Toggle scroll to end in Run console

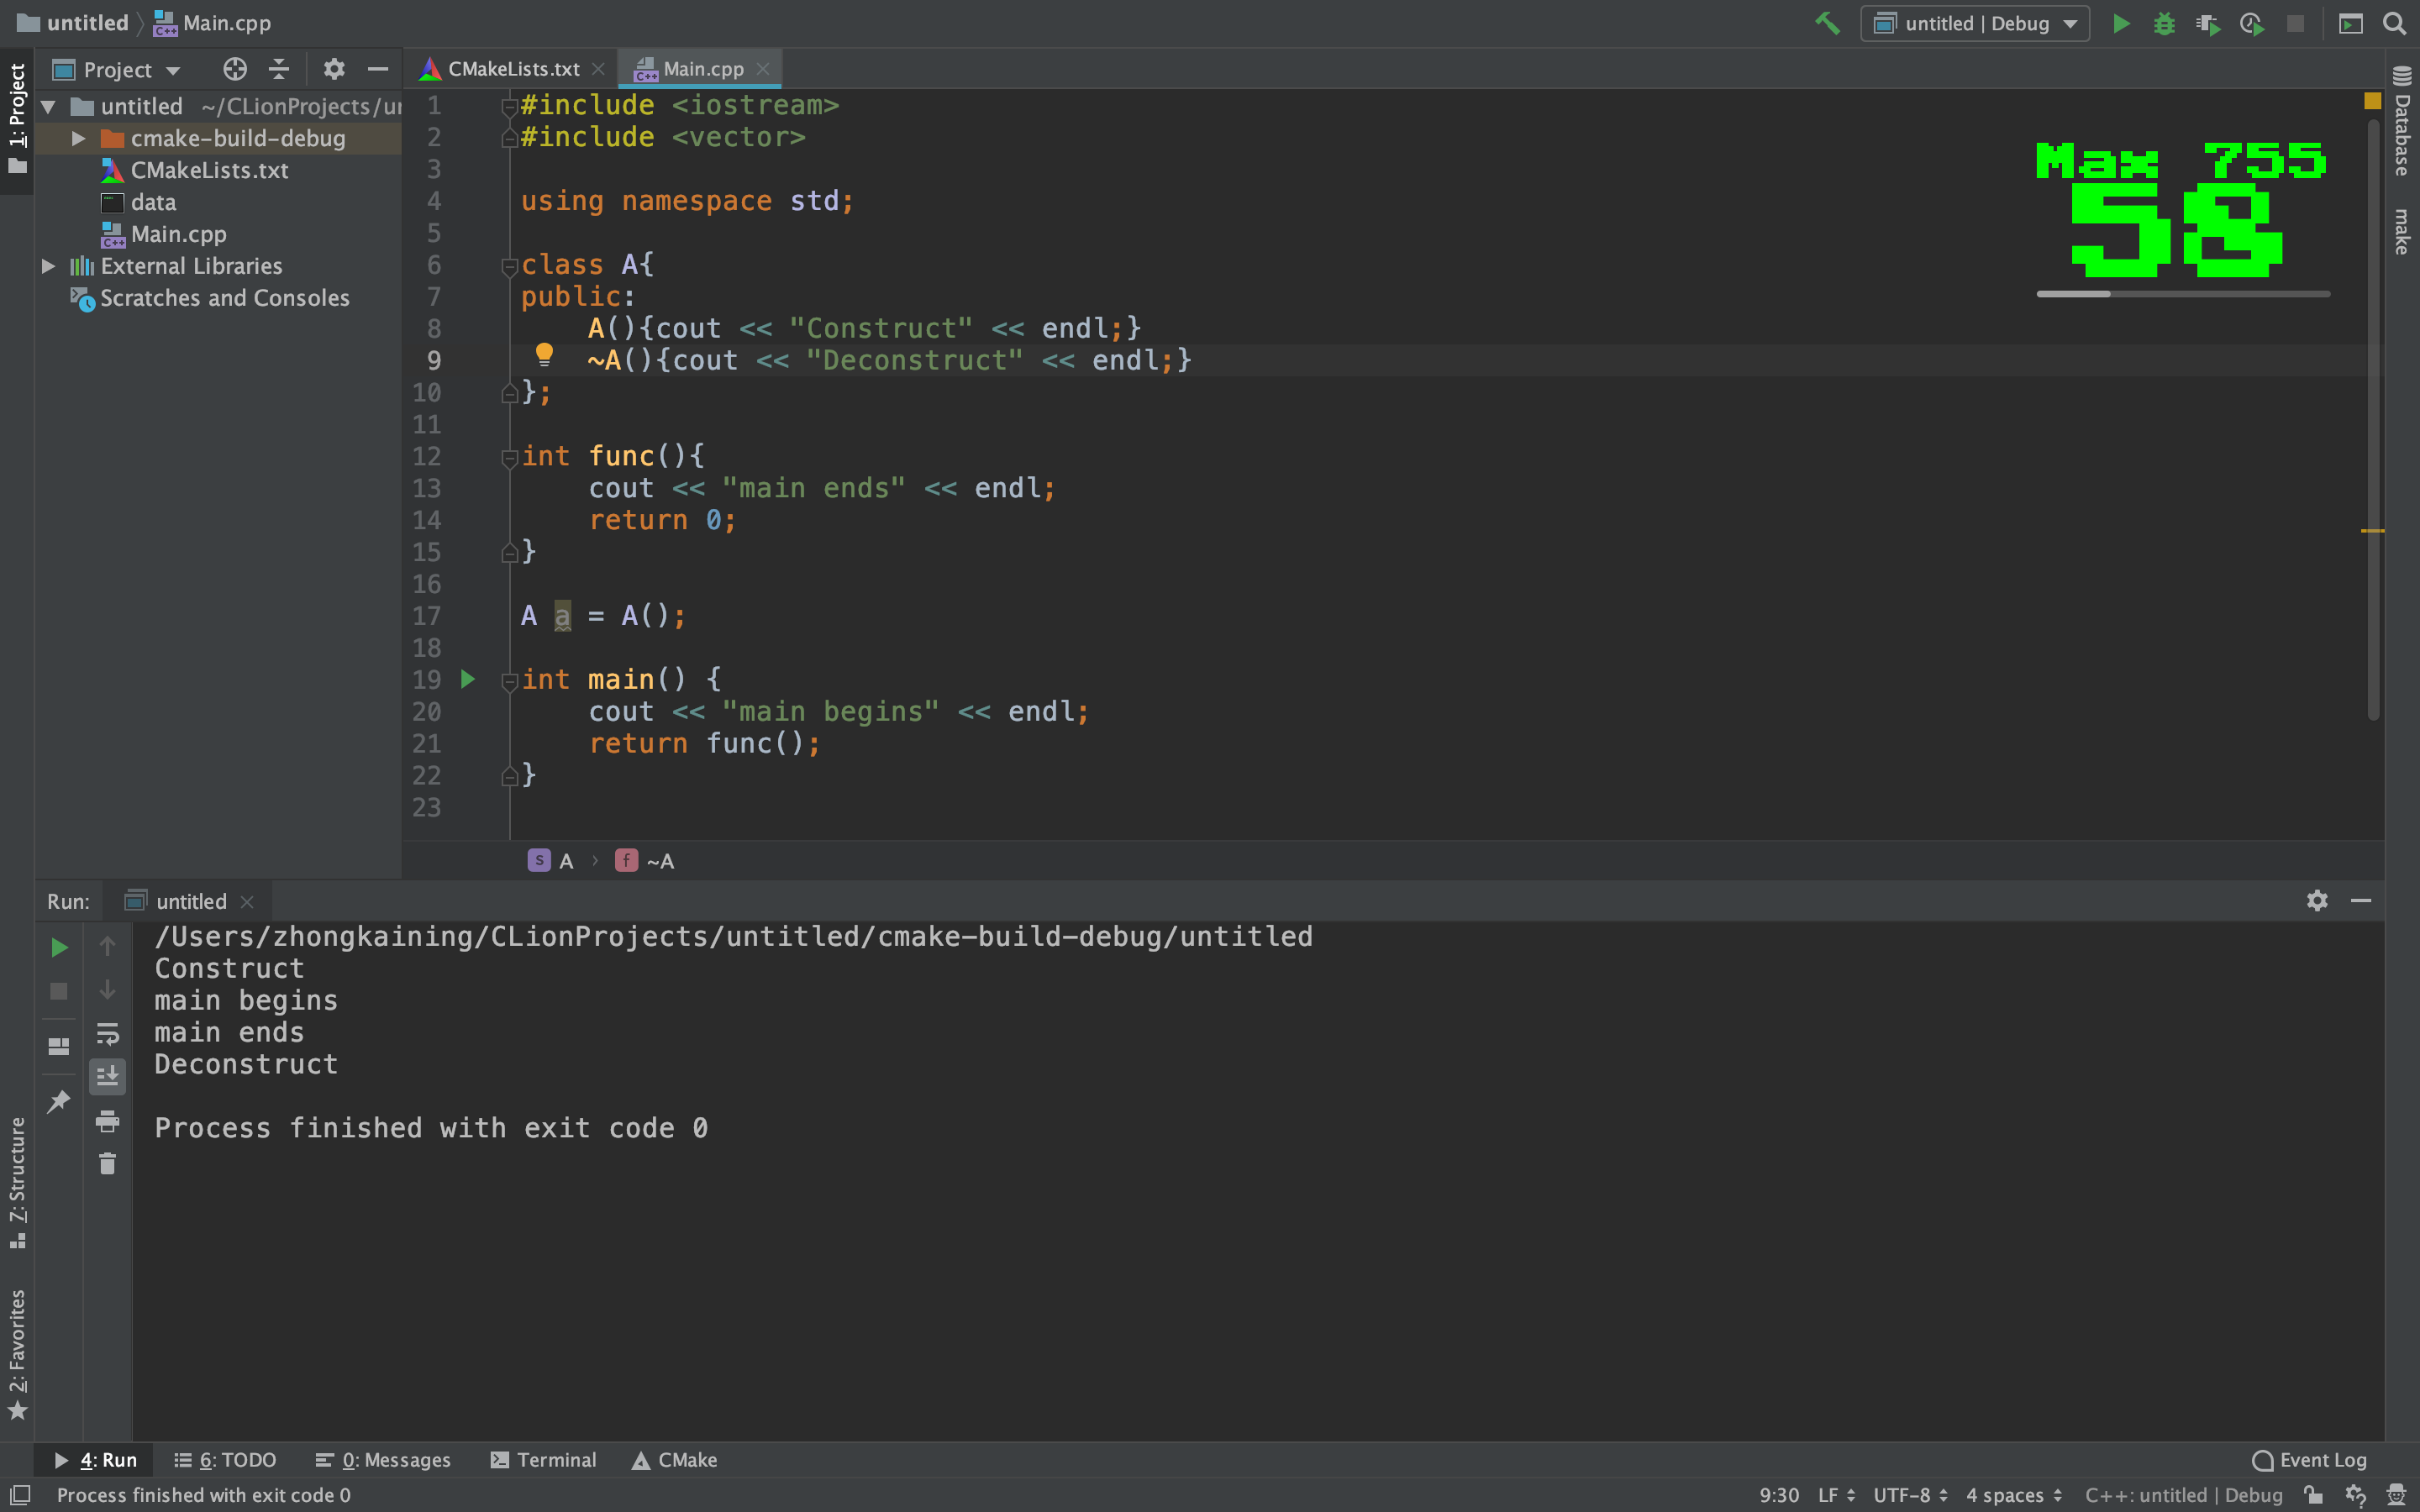[107, 1076]
